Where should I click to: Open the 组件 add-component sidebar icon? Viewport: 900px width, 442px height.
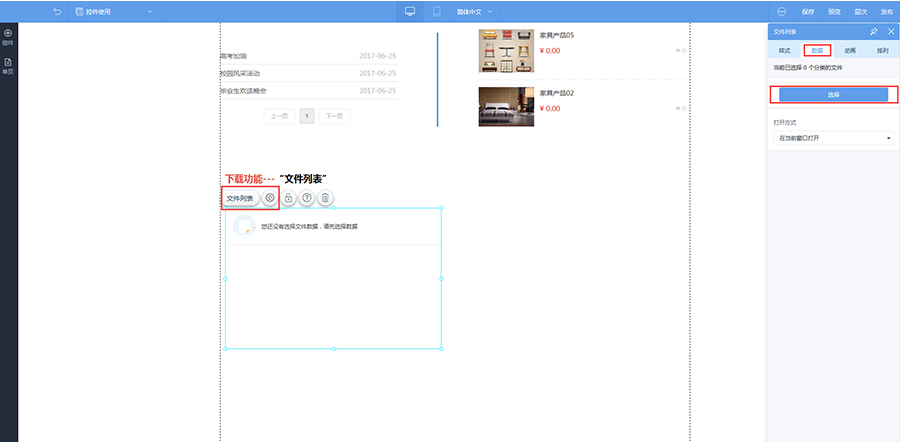pyautogui.click(x=8, y=37)
